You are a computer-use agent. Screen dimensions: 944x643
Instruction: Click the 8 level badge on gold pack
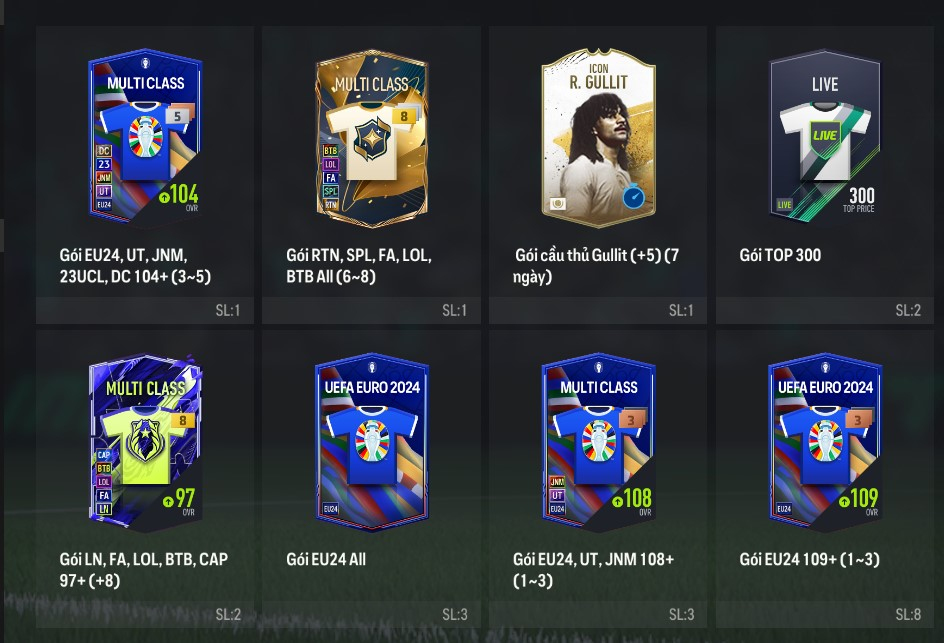point(404,116)
